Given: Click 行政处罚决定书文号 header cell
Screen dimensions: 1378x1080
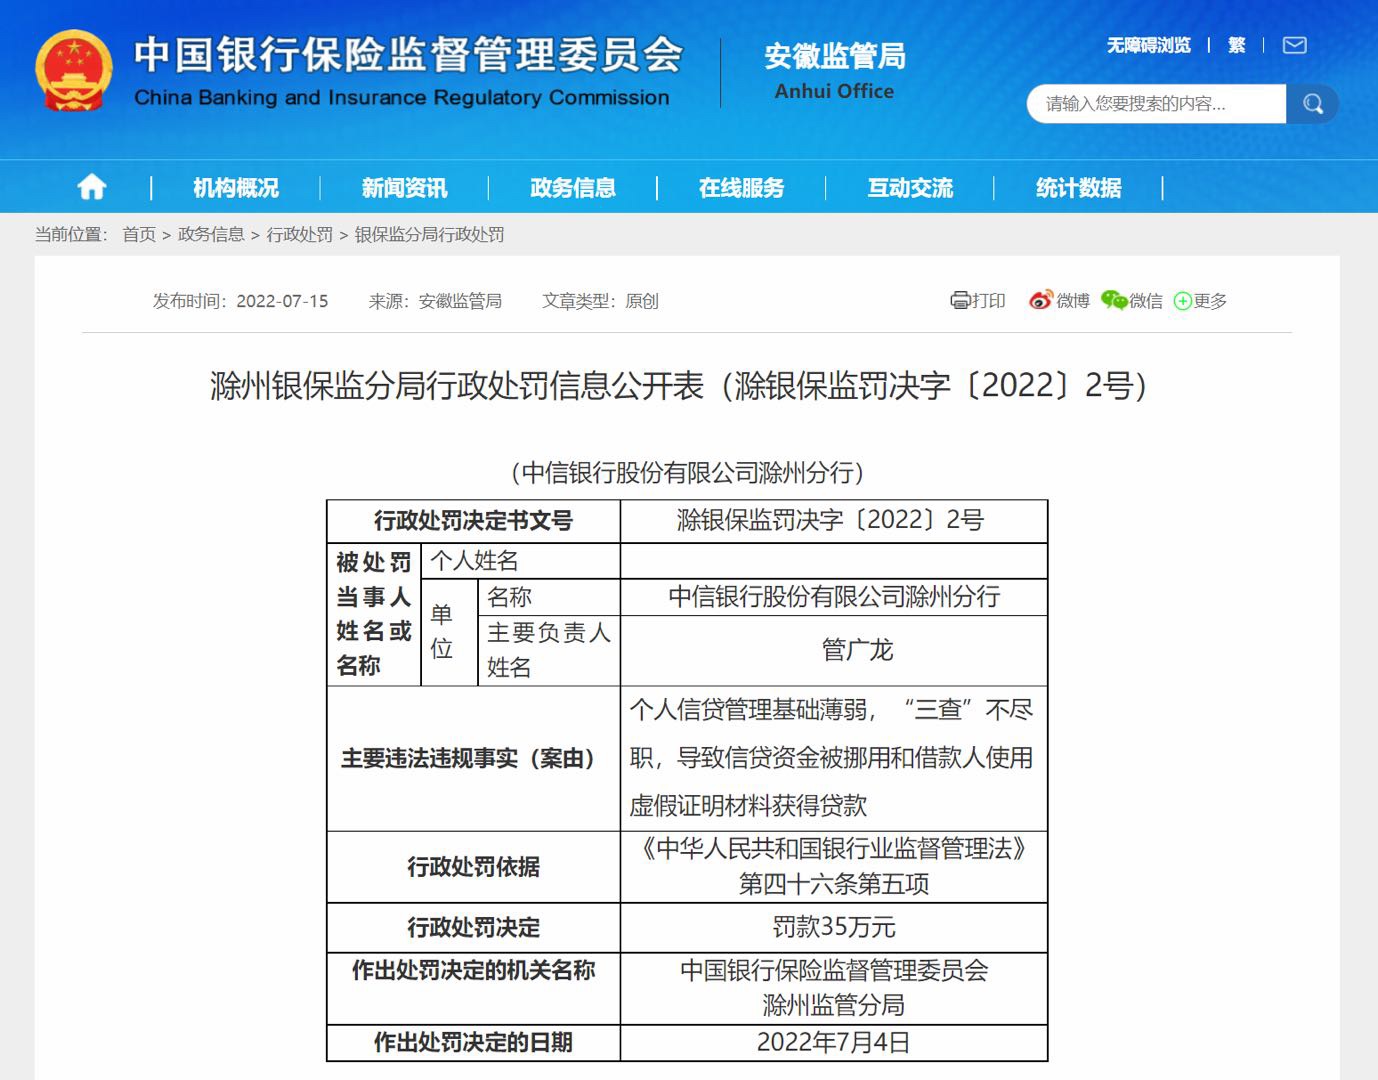Looking at the screenshot, I should pos(474,521).
